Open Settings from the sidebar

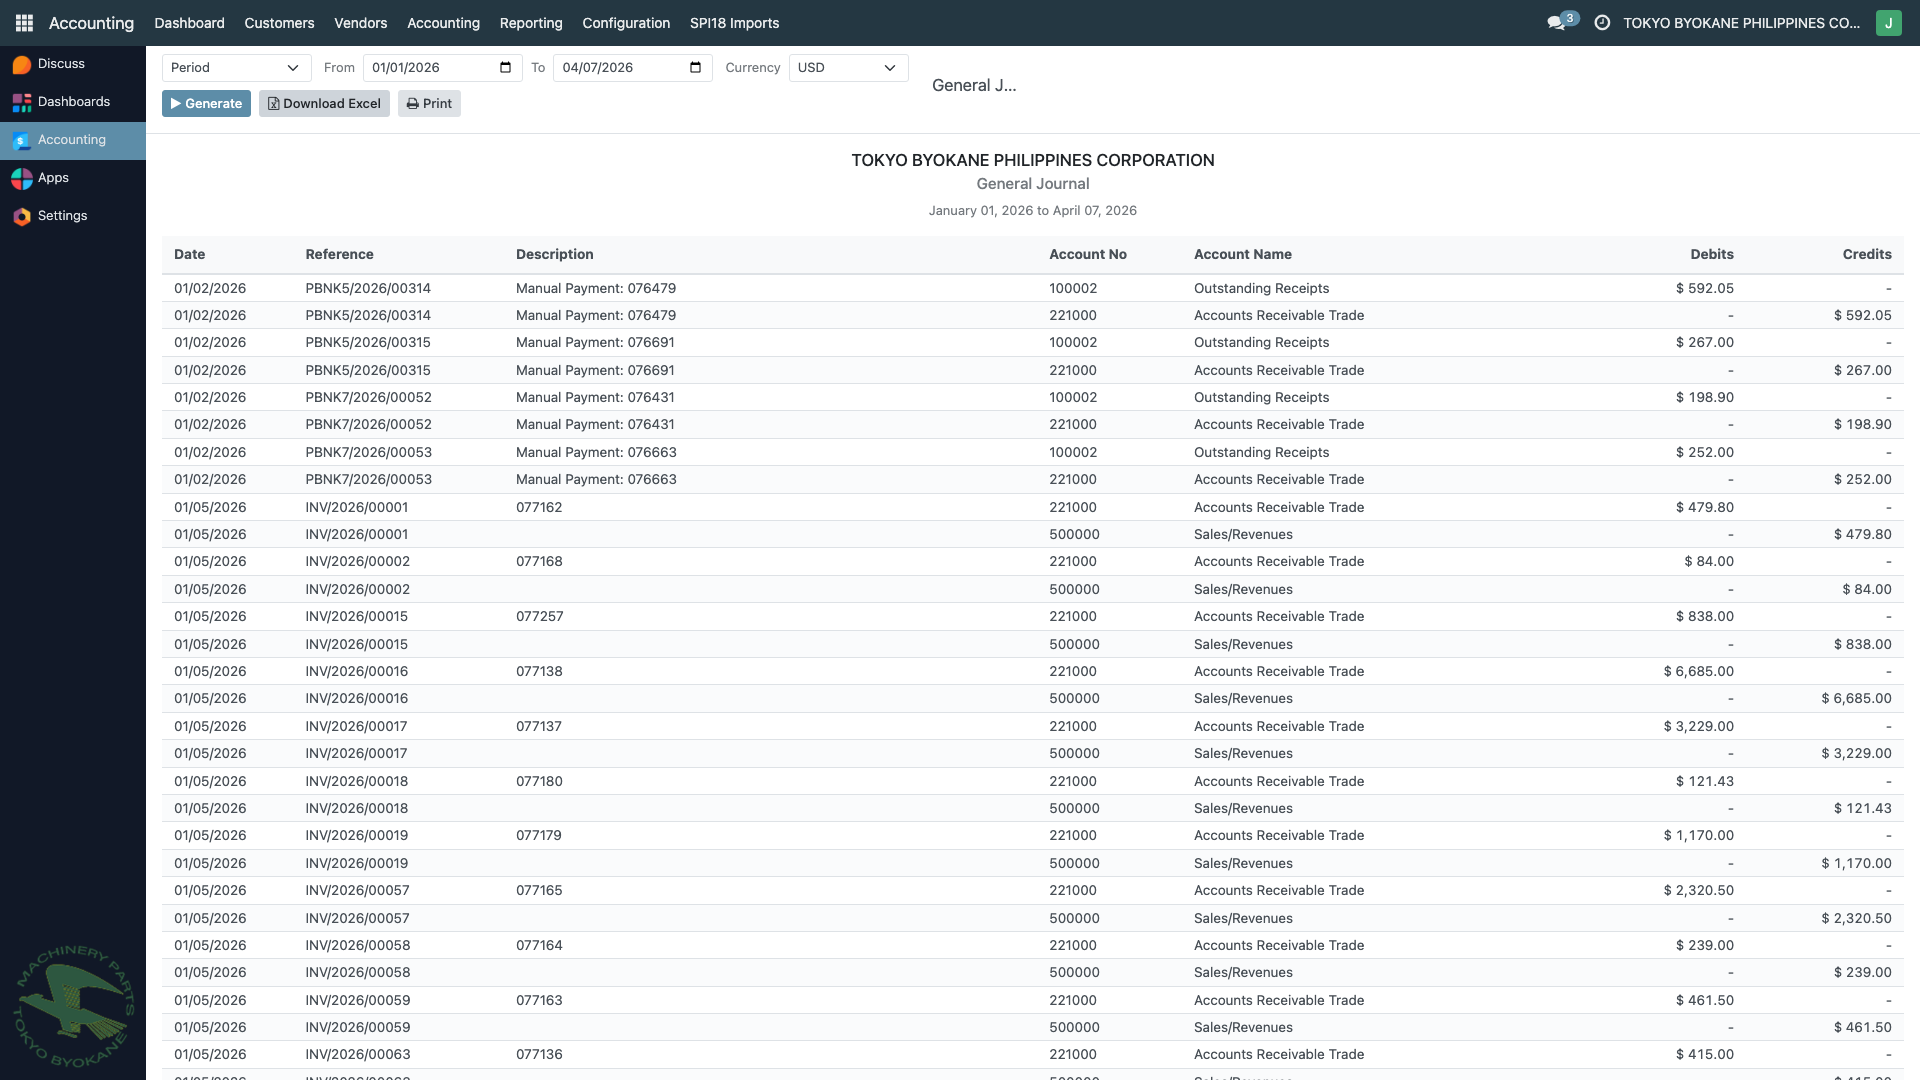pos(62,216)
